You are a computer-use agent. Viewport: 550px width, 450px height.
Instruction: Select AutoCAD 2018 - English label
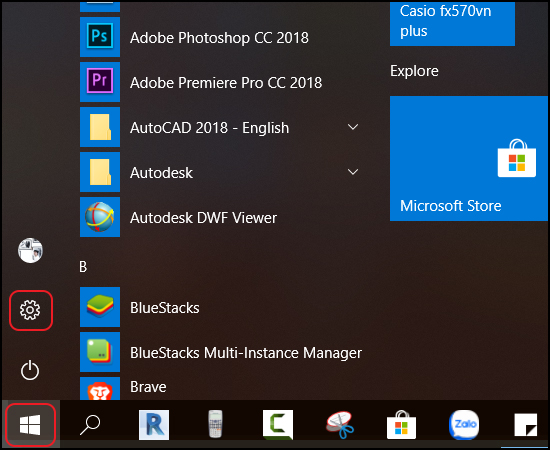(209, 128)
